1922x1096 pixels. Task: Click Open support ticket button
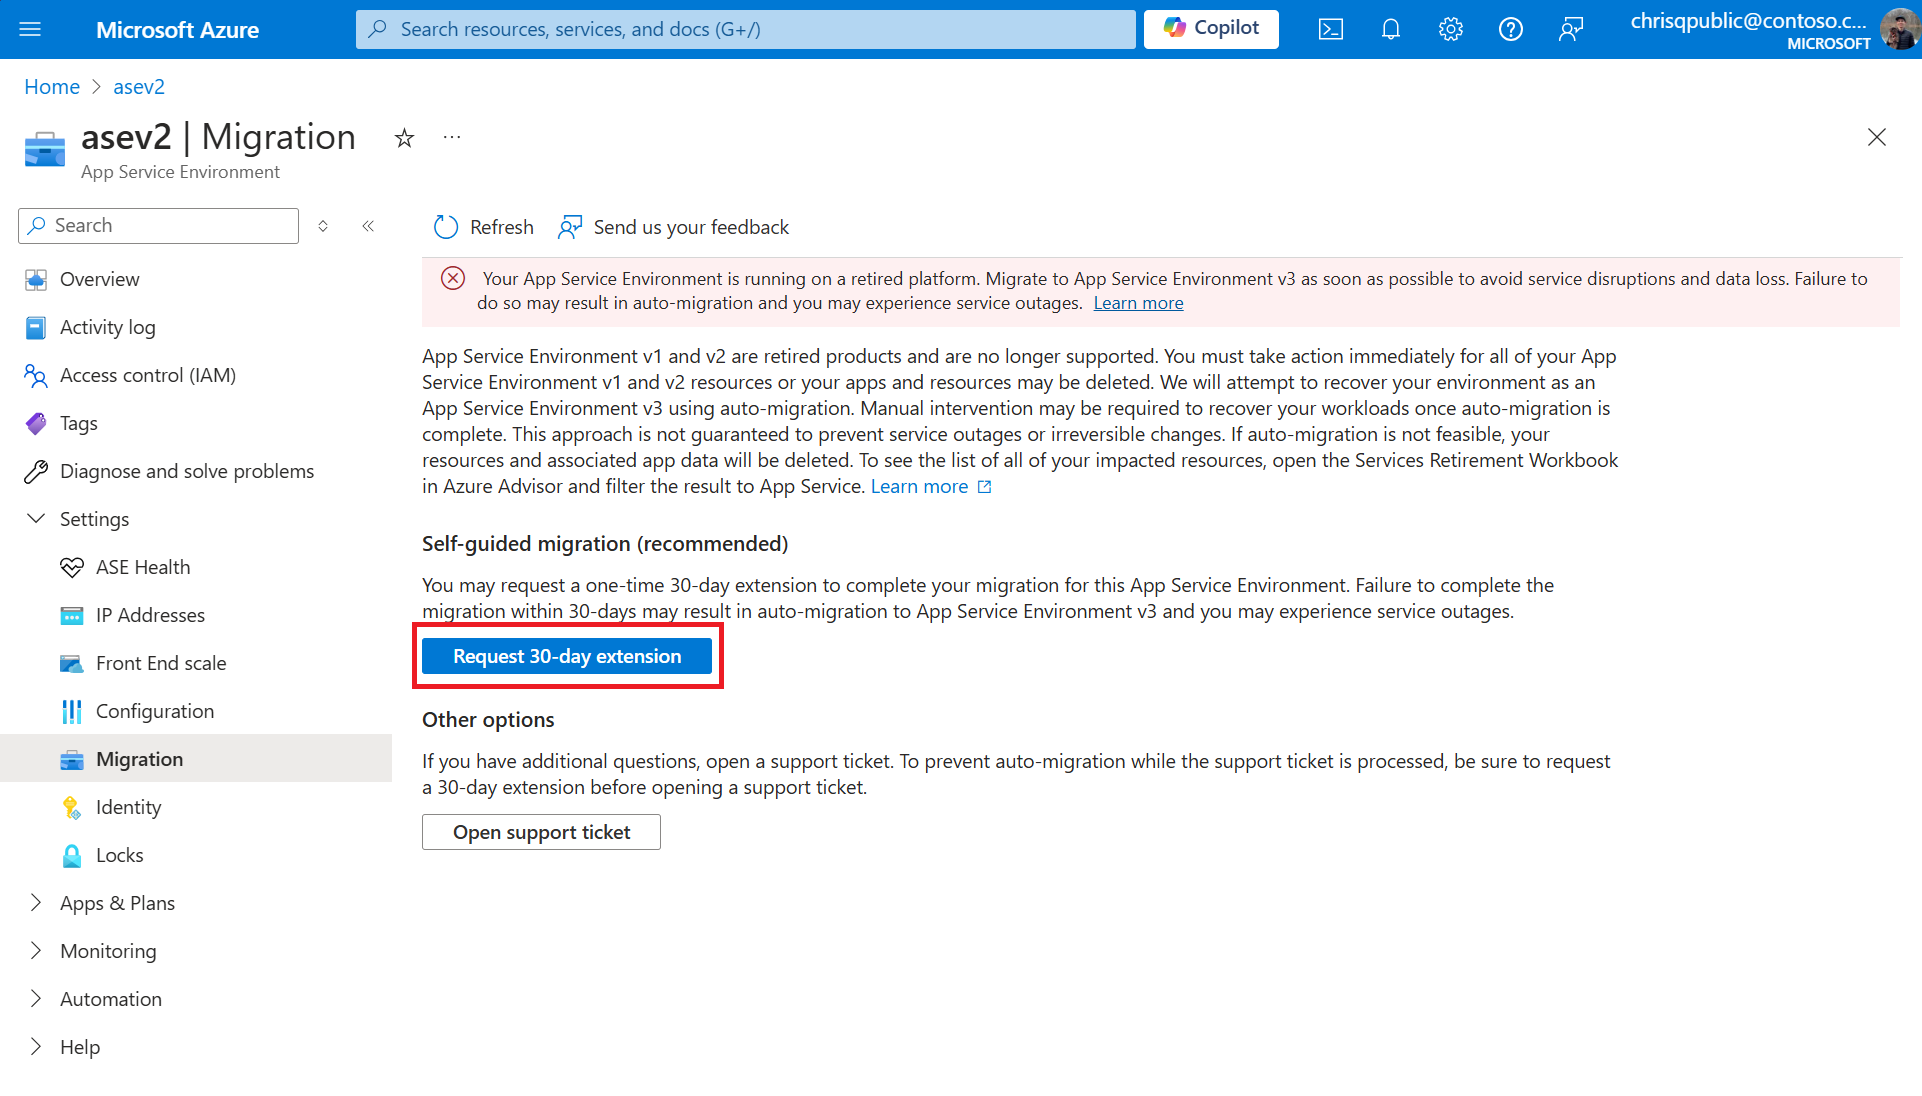541,831
